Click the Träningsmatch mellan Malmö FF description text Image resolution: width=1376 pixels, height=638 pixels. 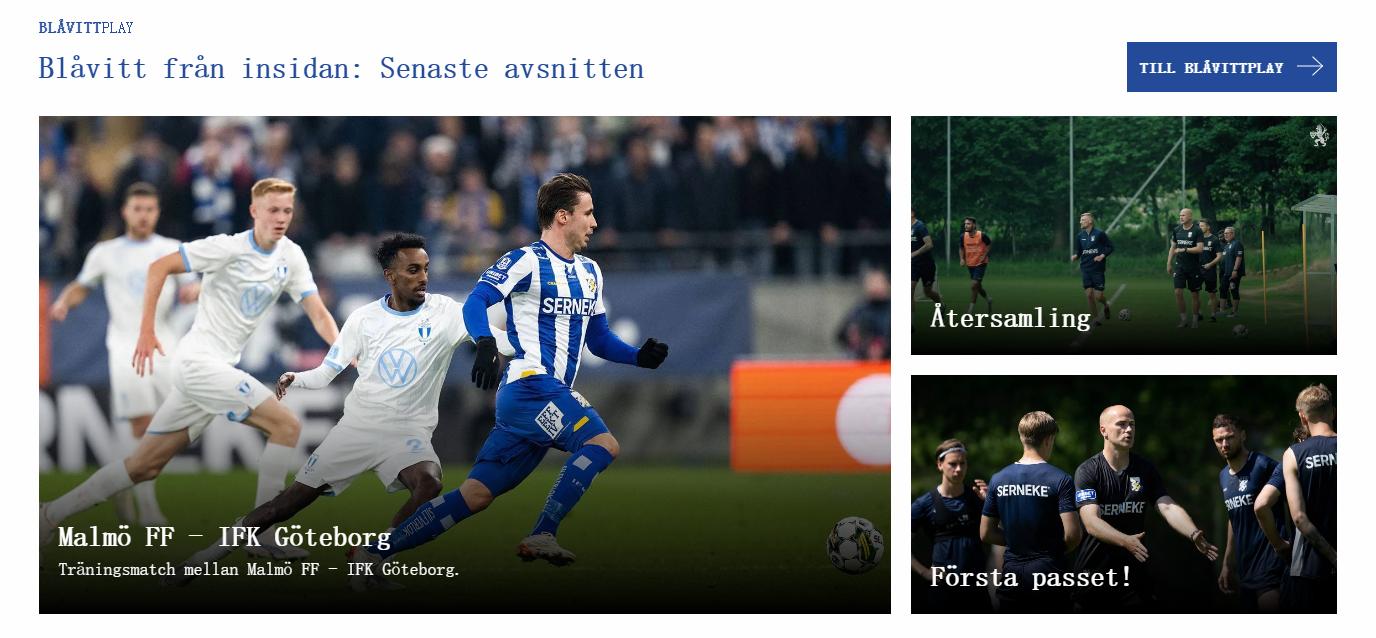259,570
